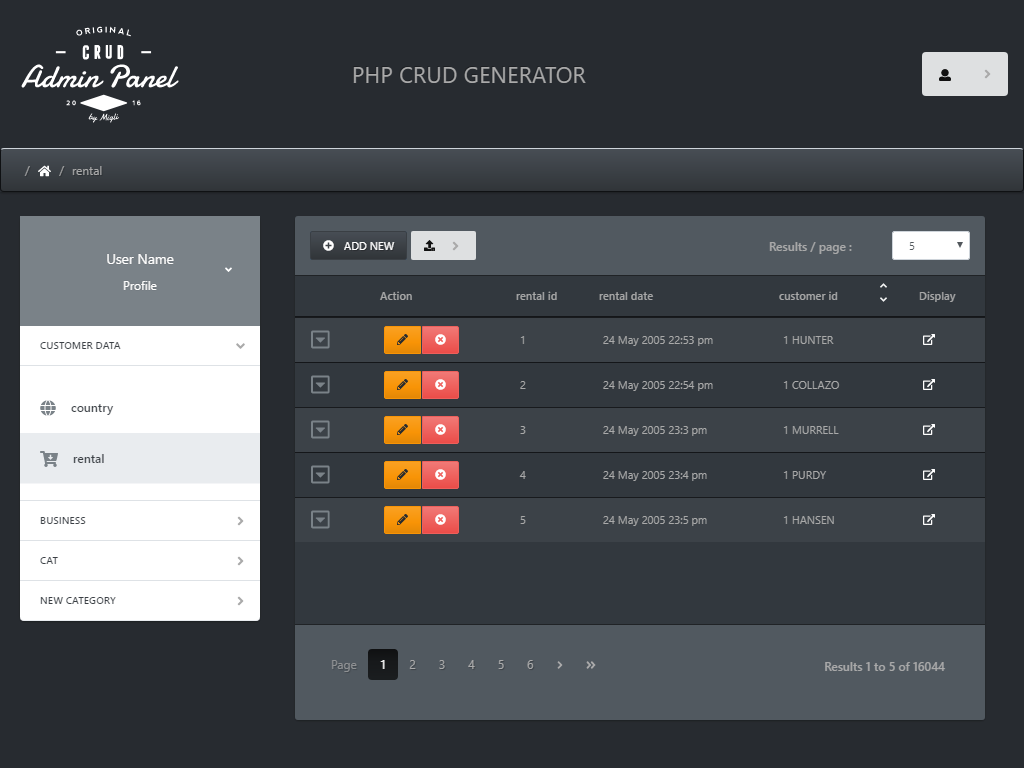This screenshot has width=1024, height=768.
Task: Sort the customer id column ascending
Action: pos(883,288)
